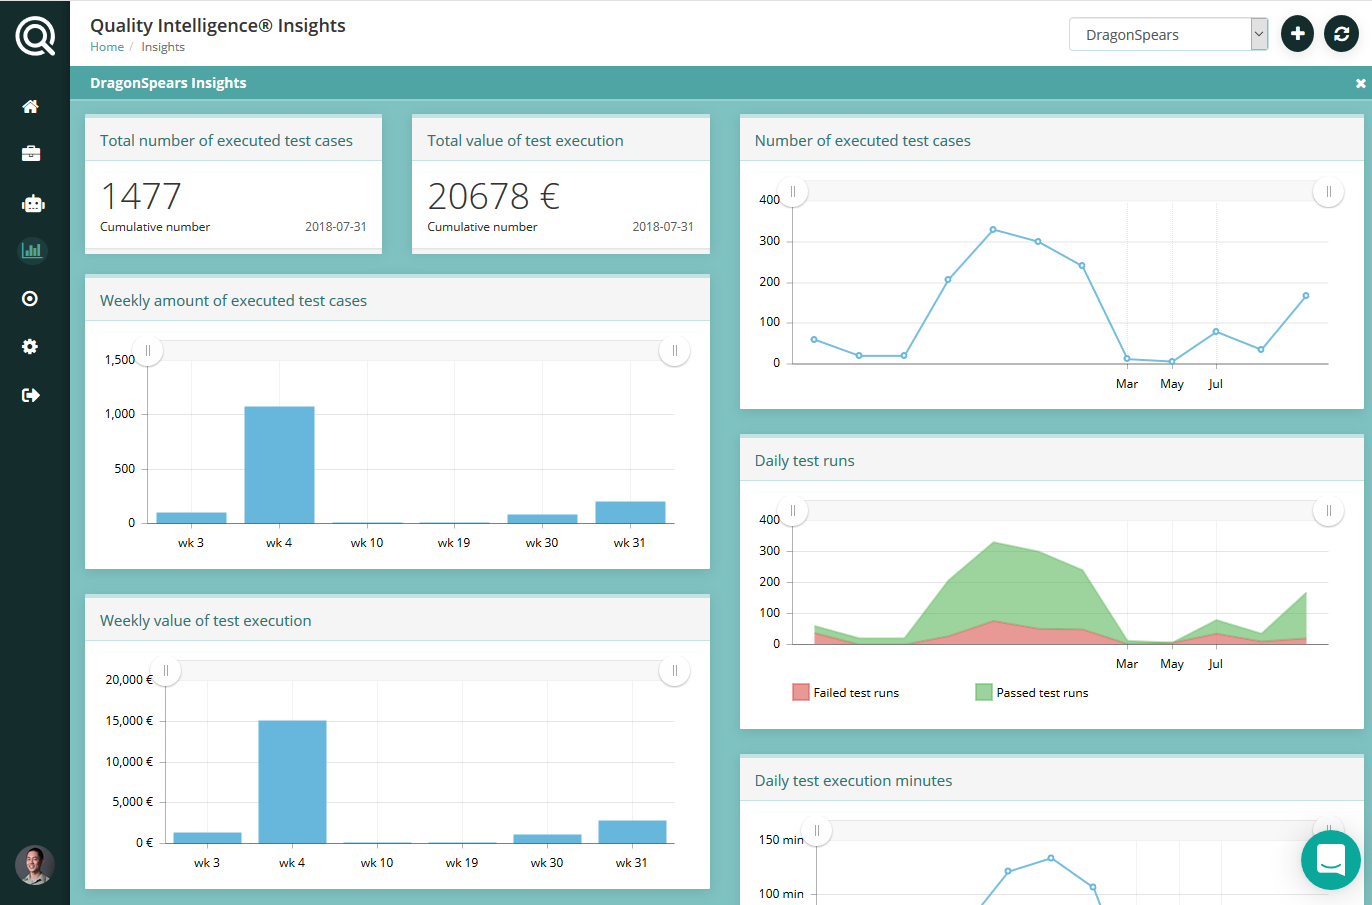
Task: Open the chat support bubble
Action: click(x=1331, y=859)
